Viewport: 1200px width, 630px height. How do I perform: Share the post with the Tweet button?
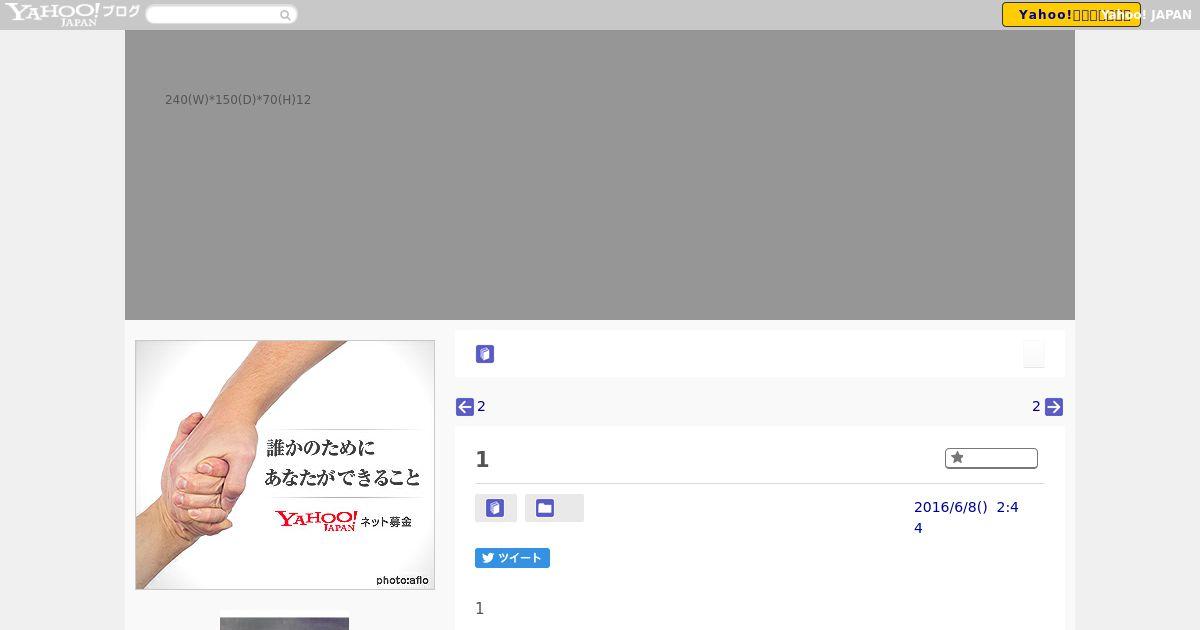512,558
